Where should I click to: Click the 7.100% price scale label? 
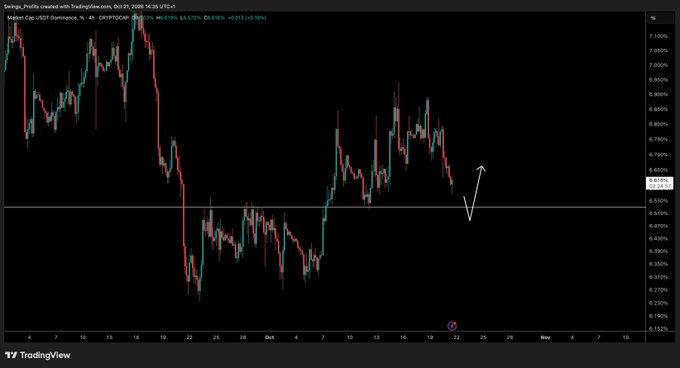[658, 36]
